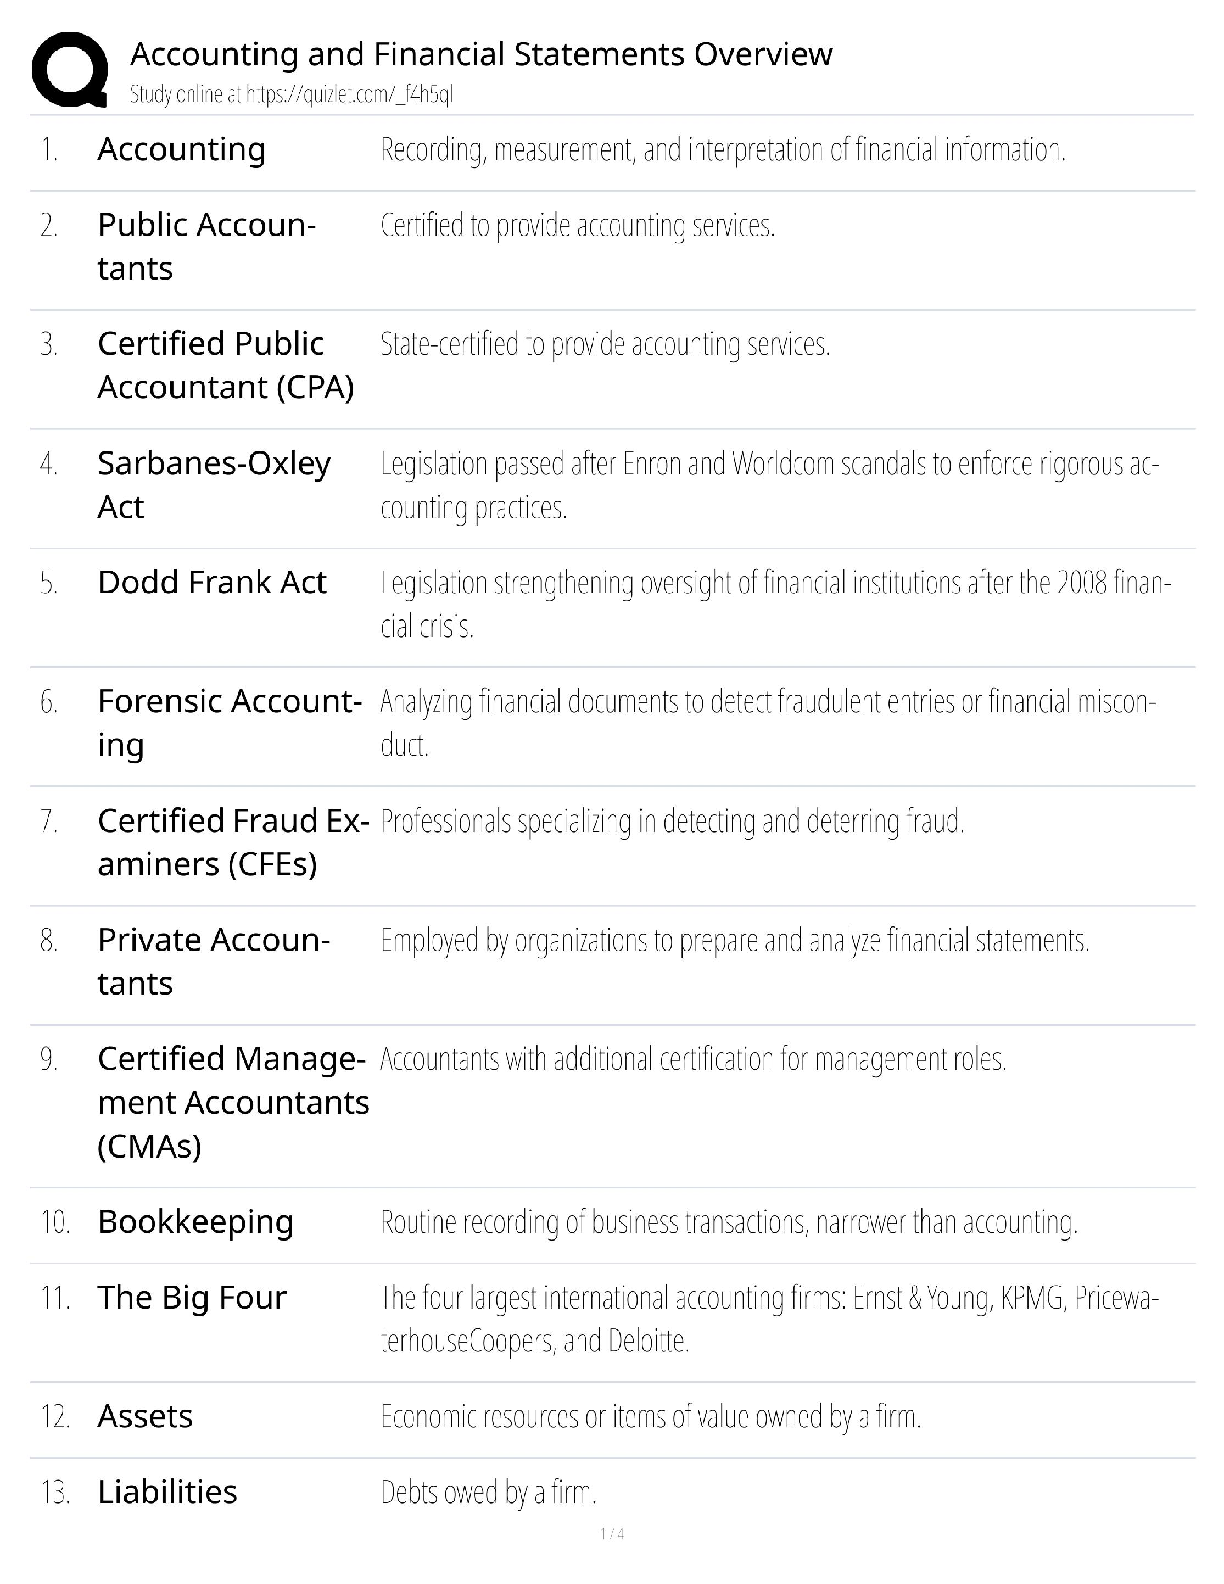
Task: Click the Enron and Worldcom scandals definition
Action: 769,486
